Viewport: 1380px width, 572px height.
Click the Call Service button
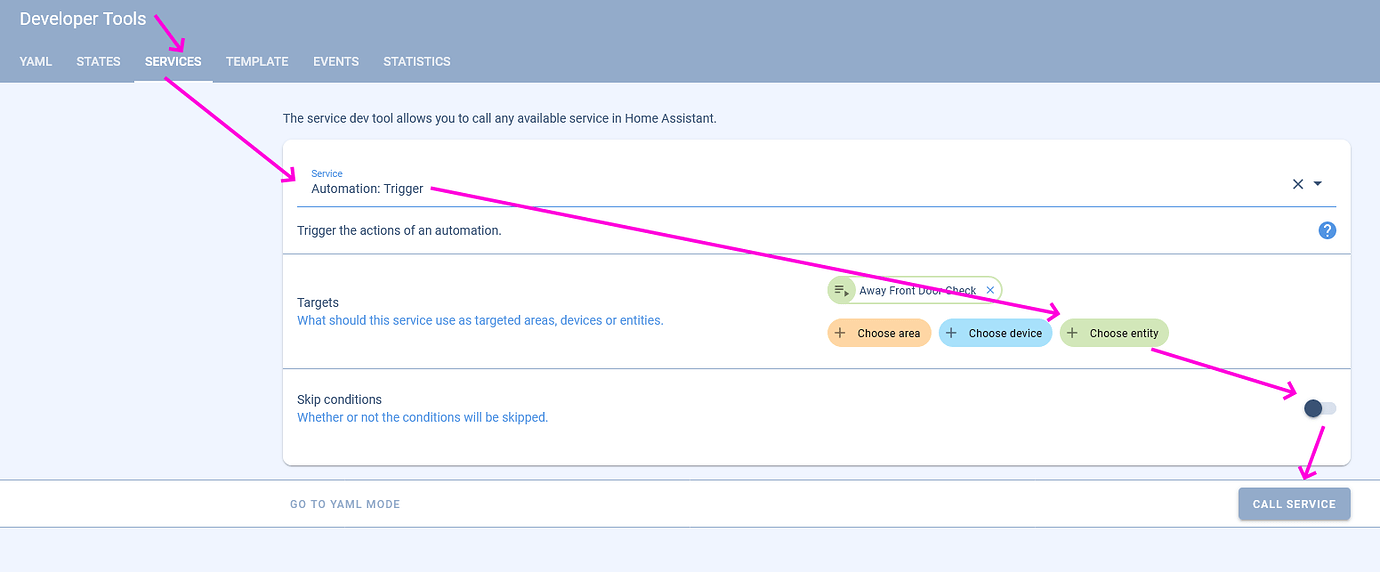(x=1294, y=504)
